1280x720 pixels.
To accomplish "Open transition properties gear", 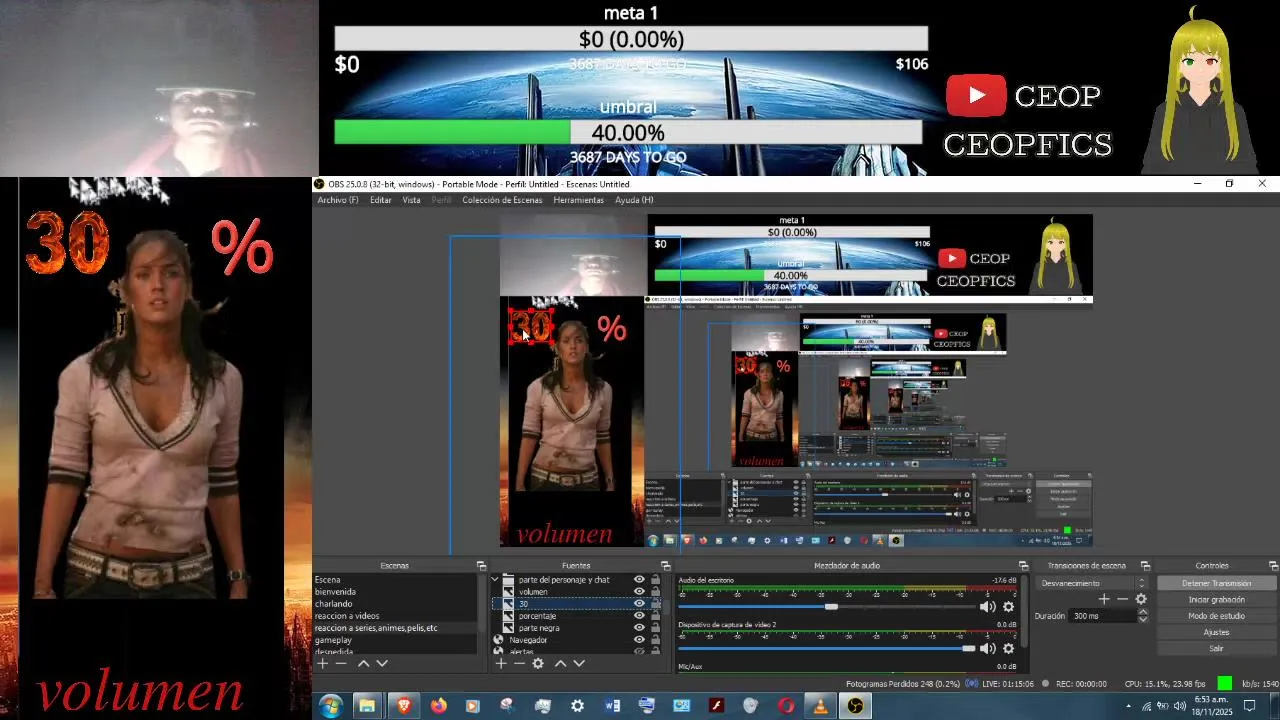I will (1141, 599).
